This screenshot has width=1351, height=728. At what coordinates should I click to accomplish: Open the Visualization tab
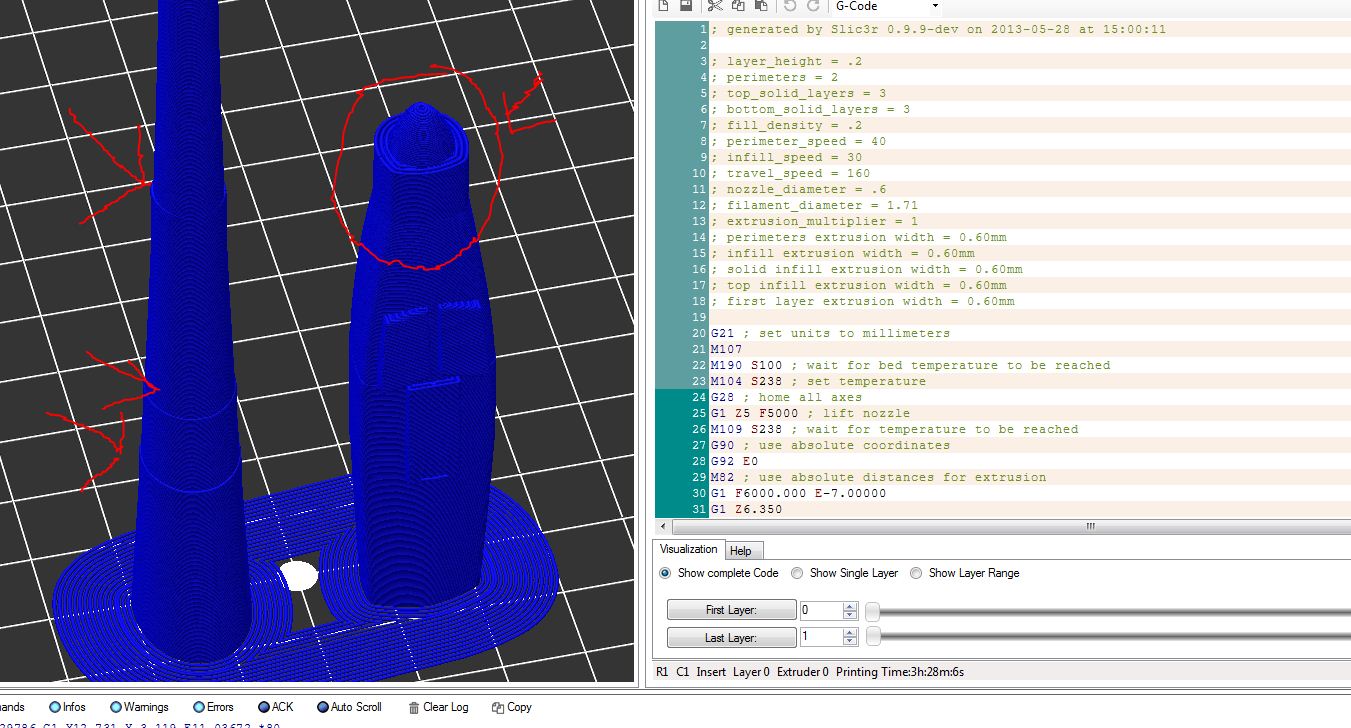click(688, 549)
